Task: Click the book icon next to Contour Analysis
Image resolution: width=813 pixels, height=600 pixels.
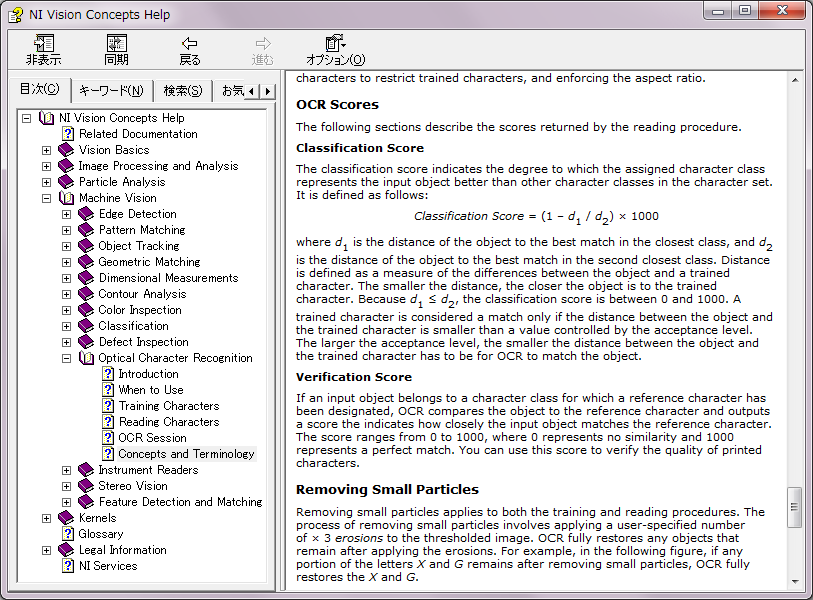Action: pyautogui.click(x=86, y=295)
